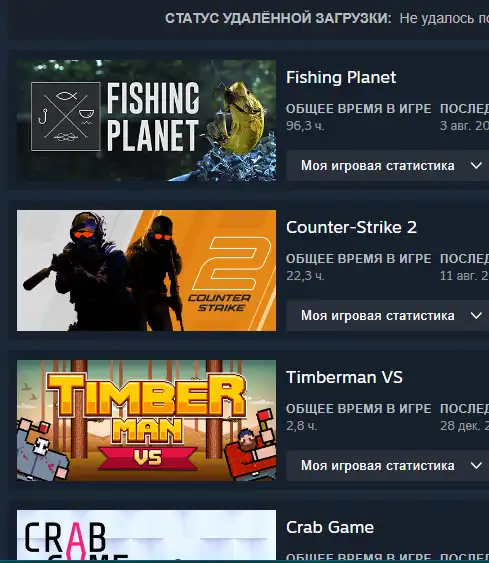Open the Crab Game banner image
489x563 pixels.
(x=146, y=535)
